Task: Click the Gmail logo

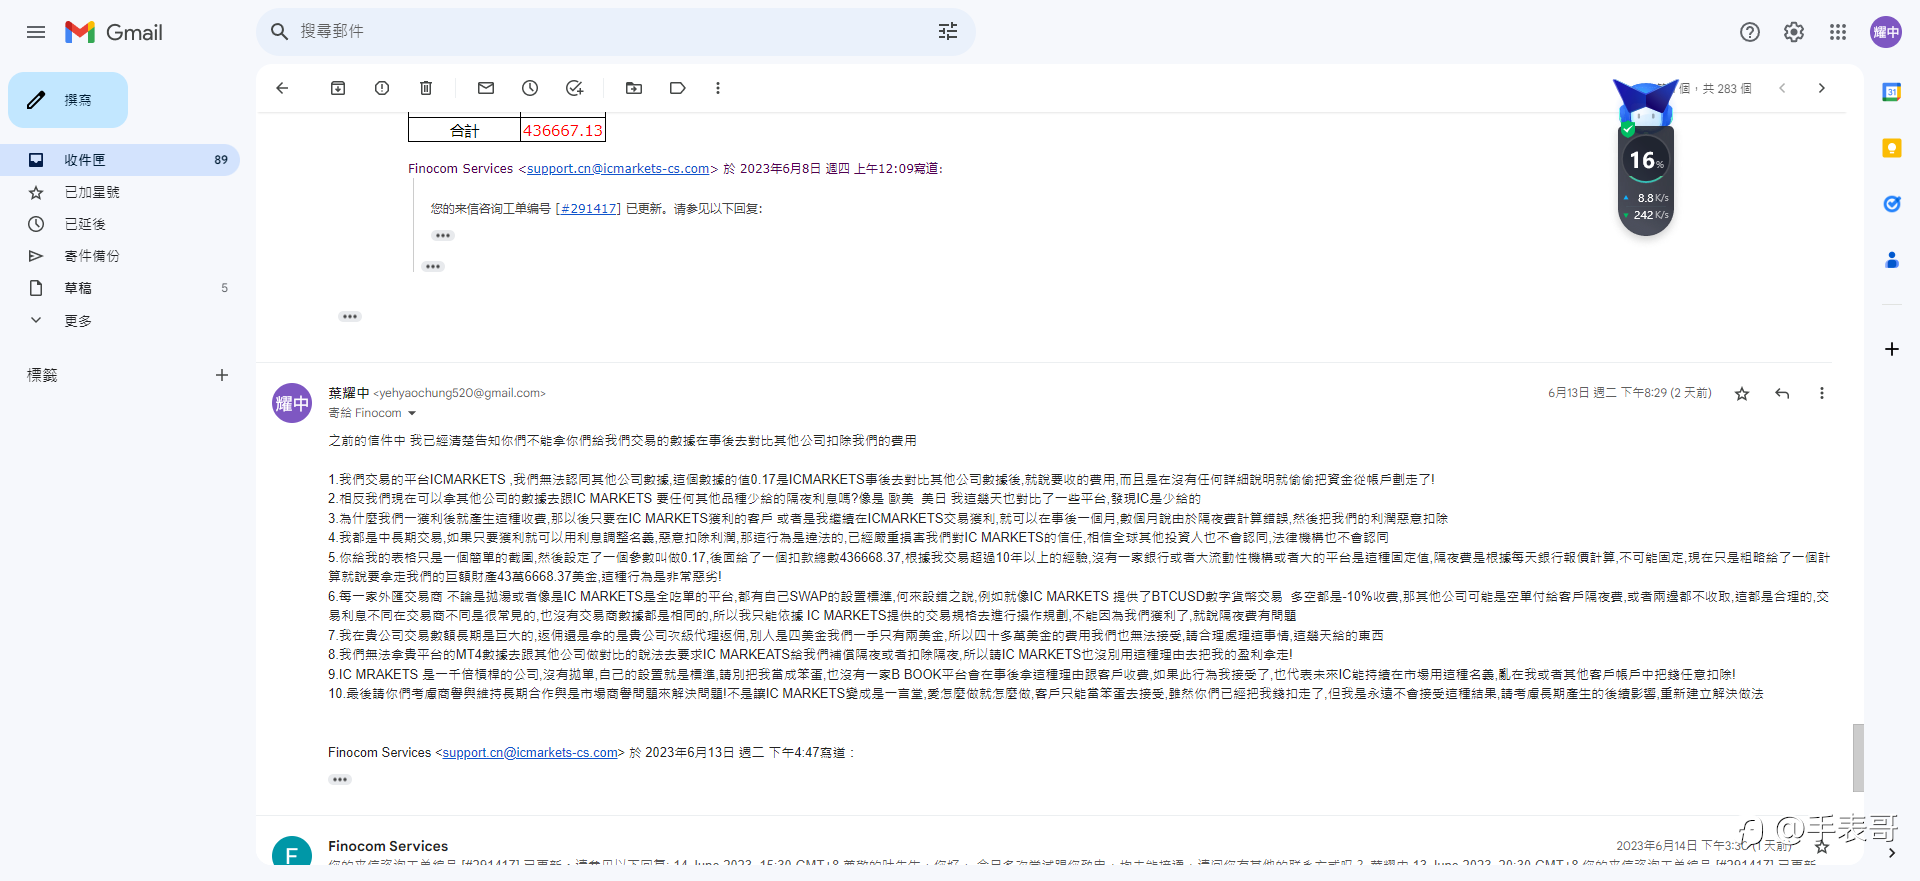Action: coord(114,32)
